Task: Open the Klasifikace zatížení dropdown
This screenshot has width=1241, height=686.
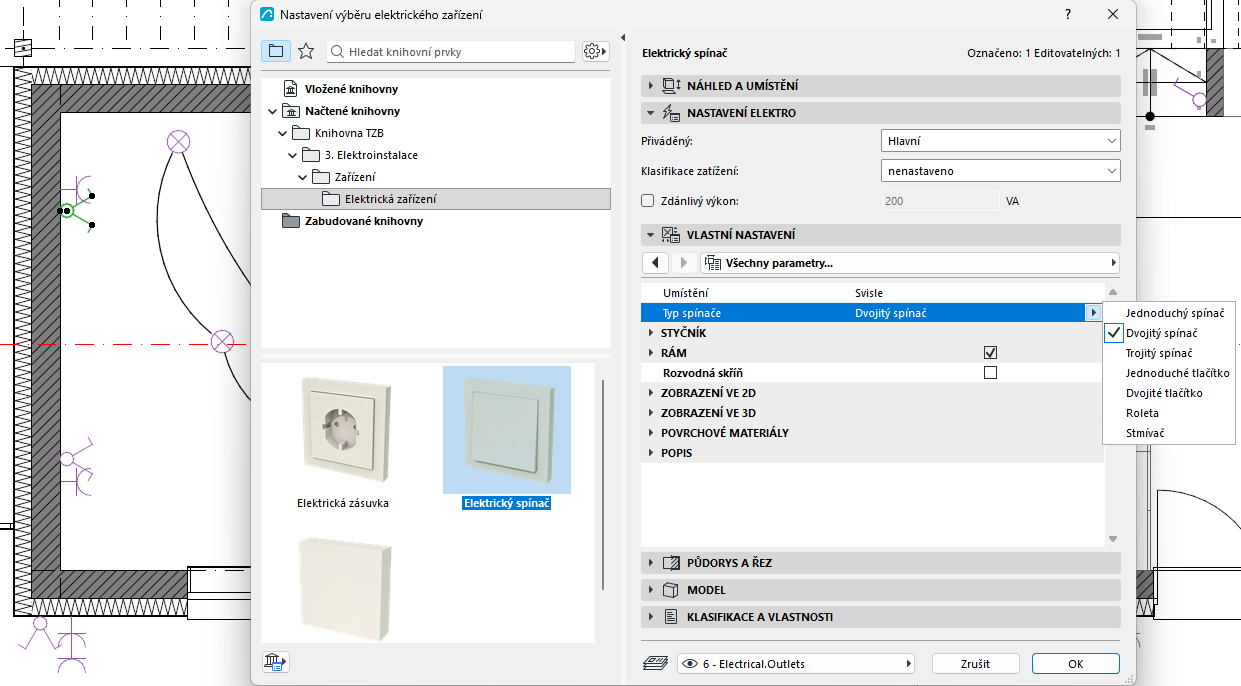Action: click(x=1001, y=171)
